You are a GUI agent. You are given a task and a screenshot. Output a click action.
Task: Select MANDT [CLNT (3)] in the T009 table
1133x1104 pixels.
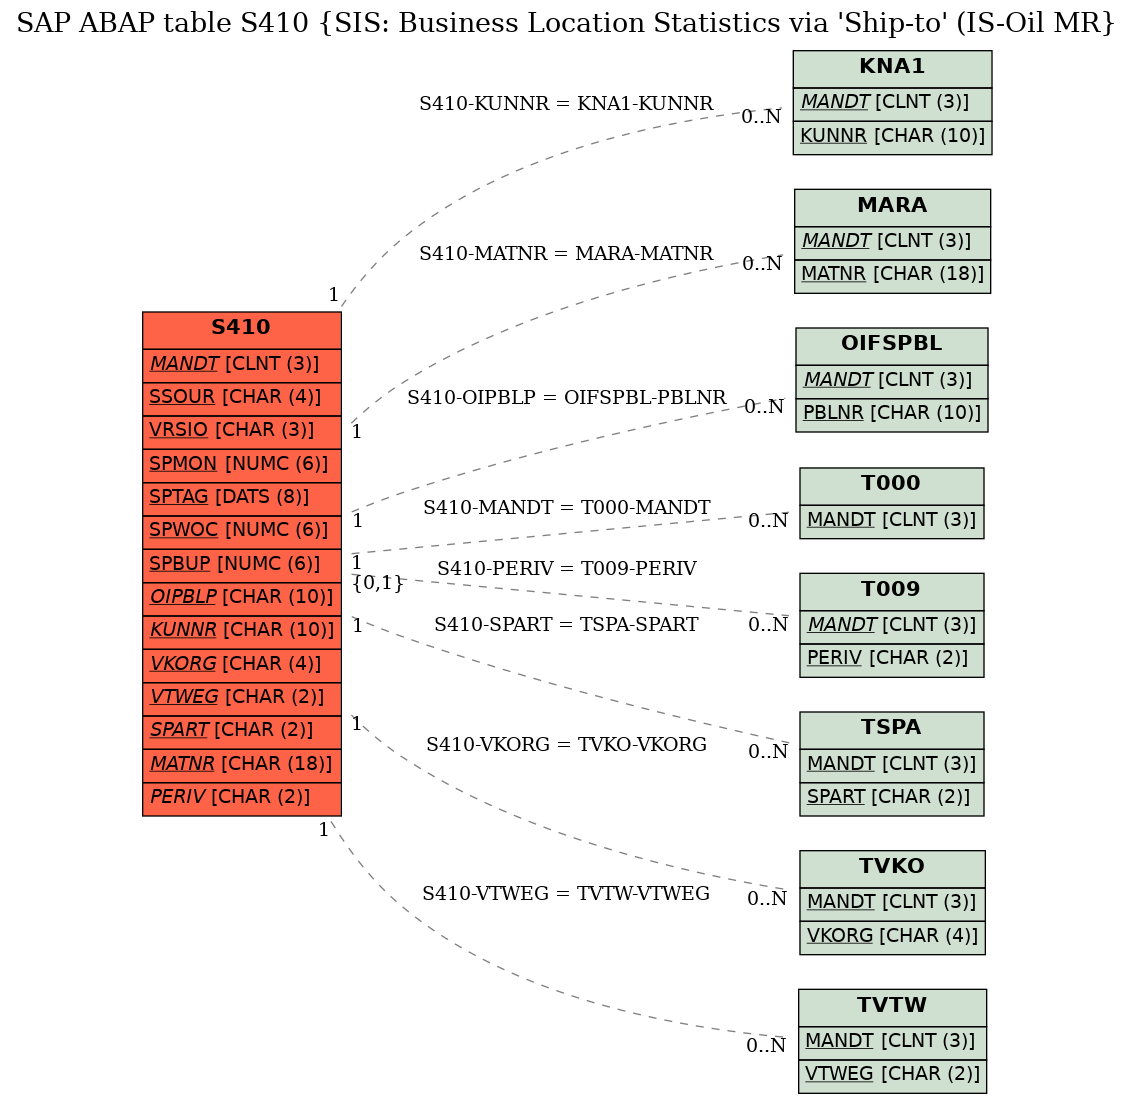[892, 626]
